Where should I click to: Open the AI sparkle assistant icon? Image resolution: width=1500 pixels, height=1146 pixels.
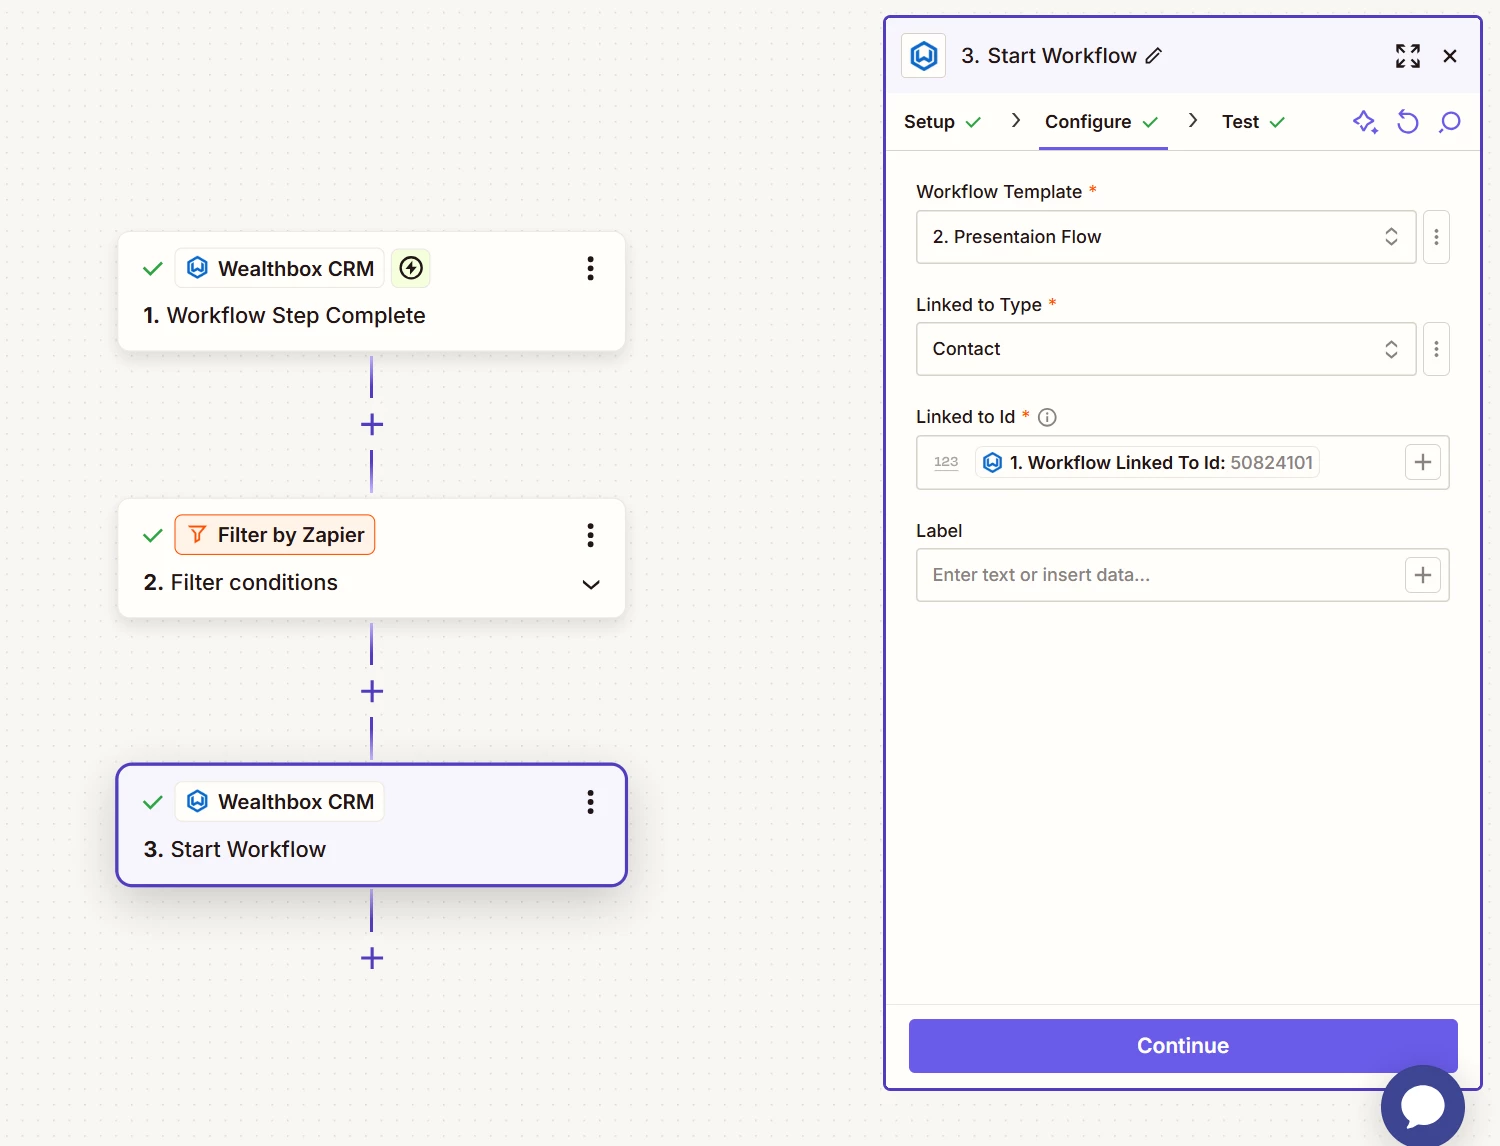tap(1365, 122)
